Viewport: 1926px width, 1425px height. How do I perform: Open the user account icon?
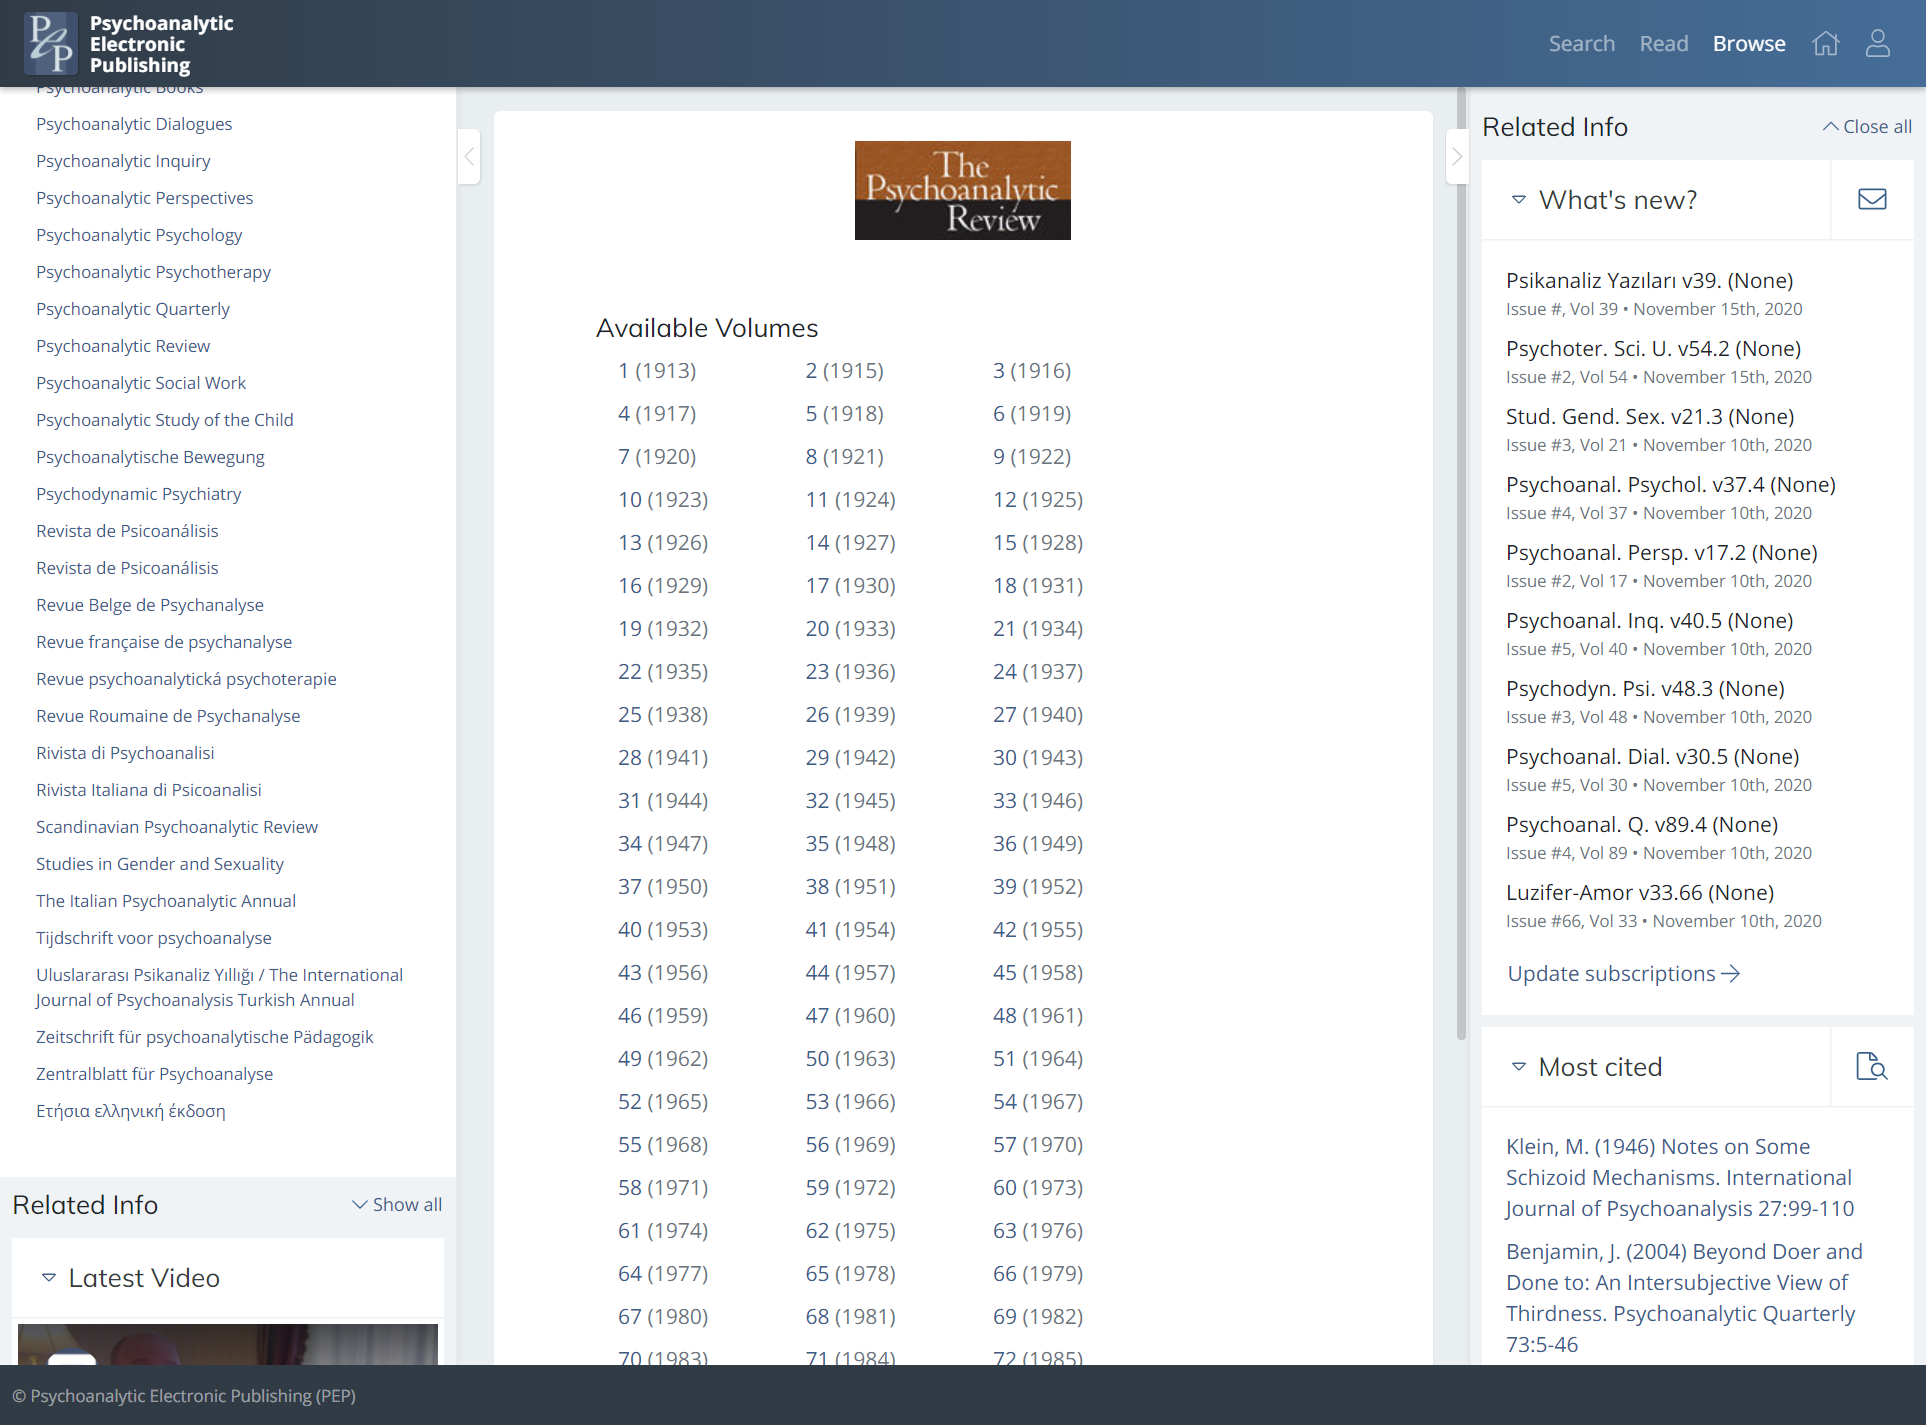pyautogui.click(x=1877, y=44)
